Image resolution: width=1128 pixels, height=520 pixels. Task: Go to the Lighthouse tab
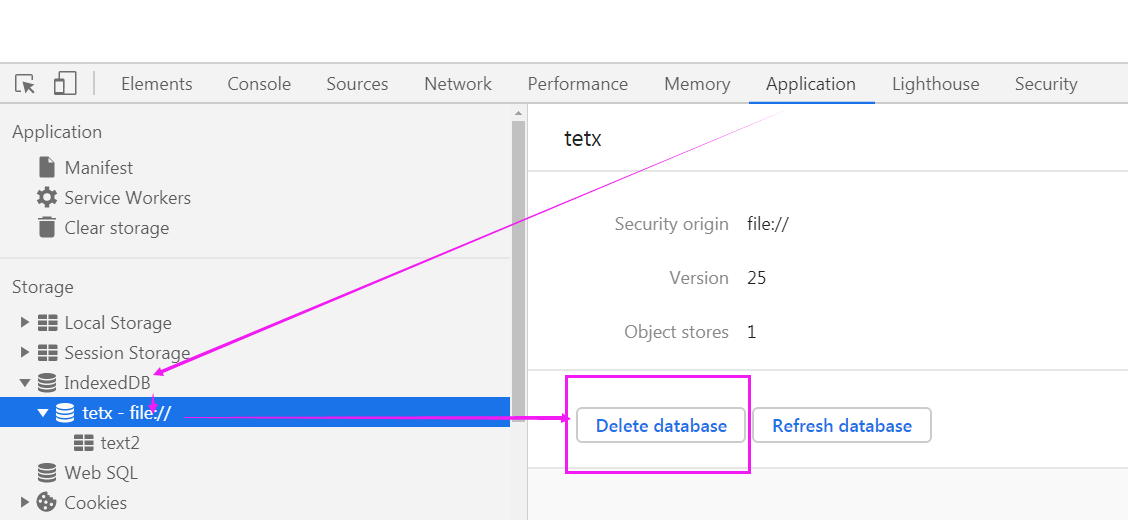click(935, 84)
